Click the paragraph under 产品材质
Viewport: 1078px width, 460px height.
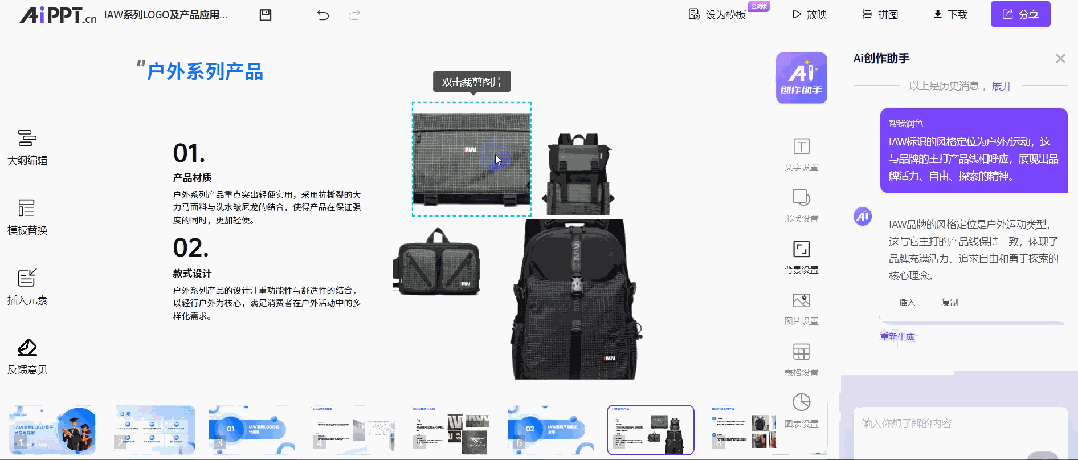click(265, 208)
